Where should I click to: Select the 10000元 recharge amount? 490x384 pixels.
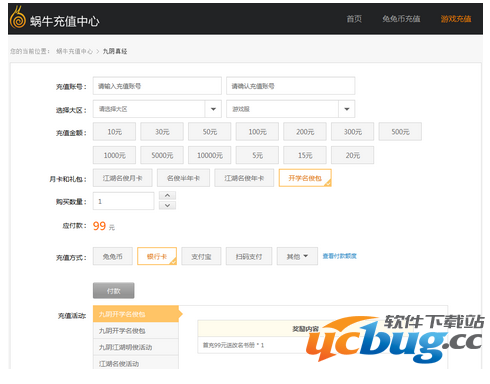210,155
